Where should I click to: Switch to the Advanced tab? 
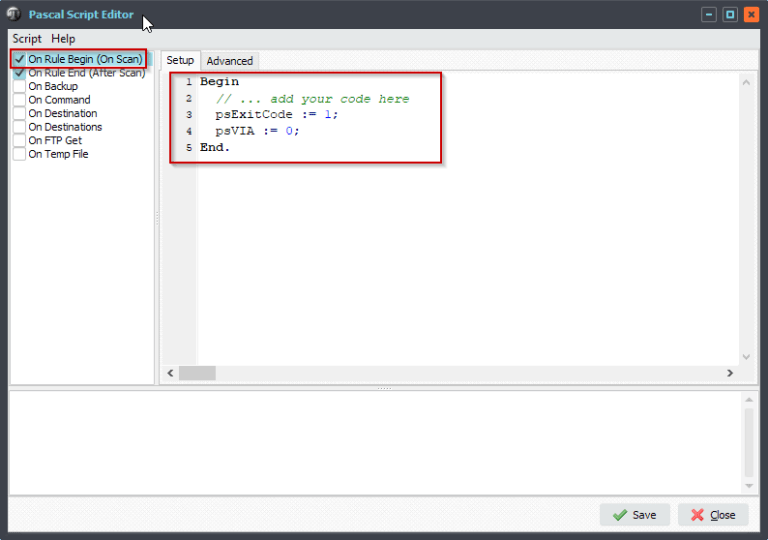230,61
